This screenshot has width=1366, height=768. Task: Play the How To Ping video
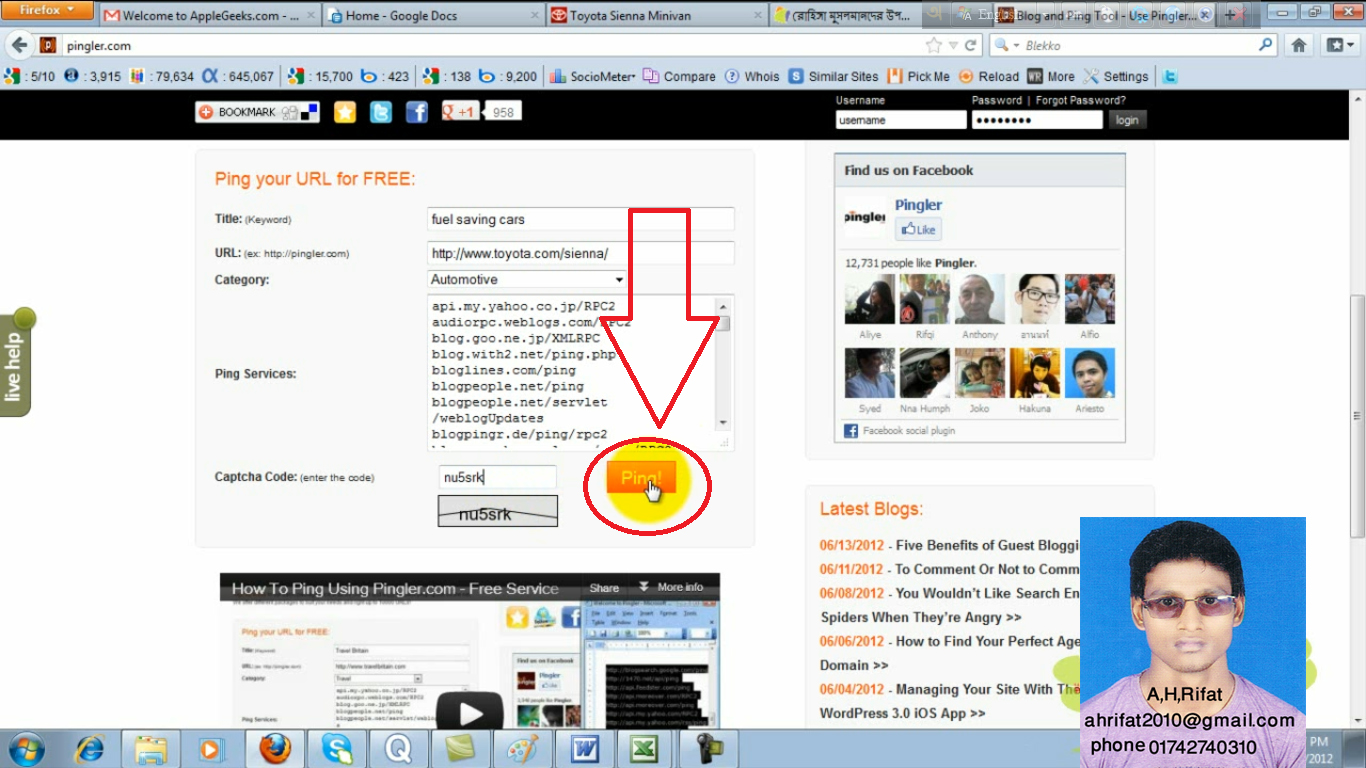coord(469,711)
